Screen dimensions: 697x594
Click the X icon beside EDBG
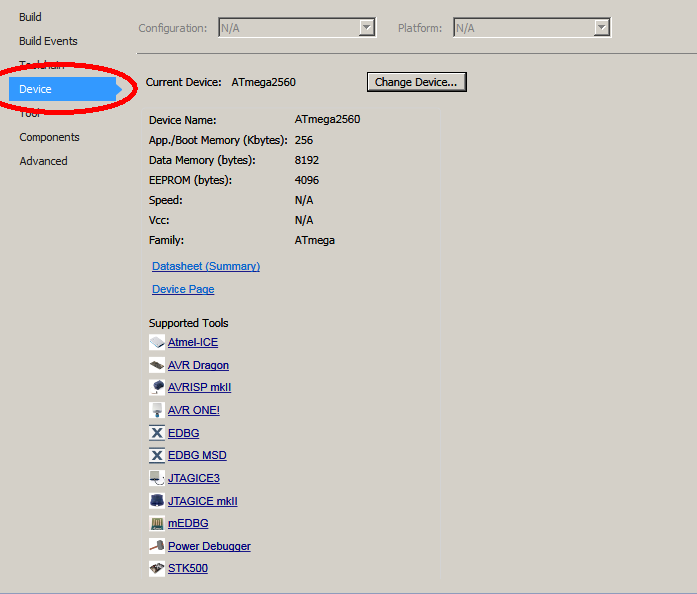coord(157,433)
